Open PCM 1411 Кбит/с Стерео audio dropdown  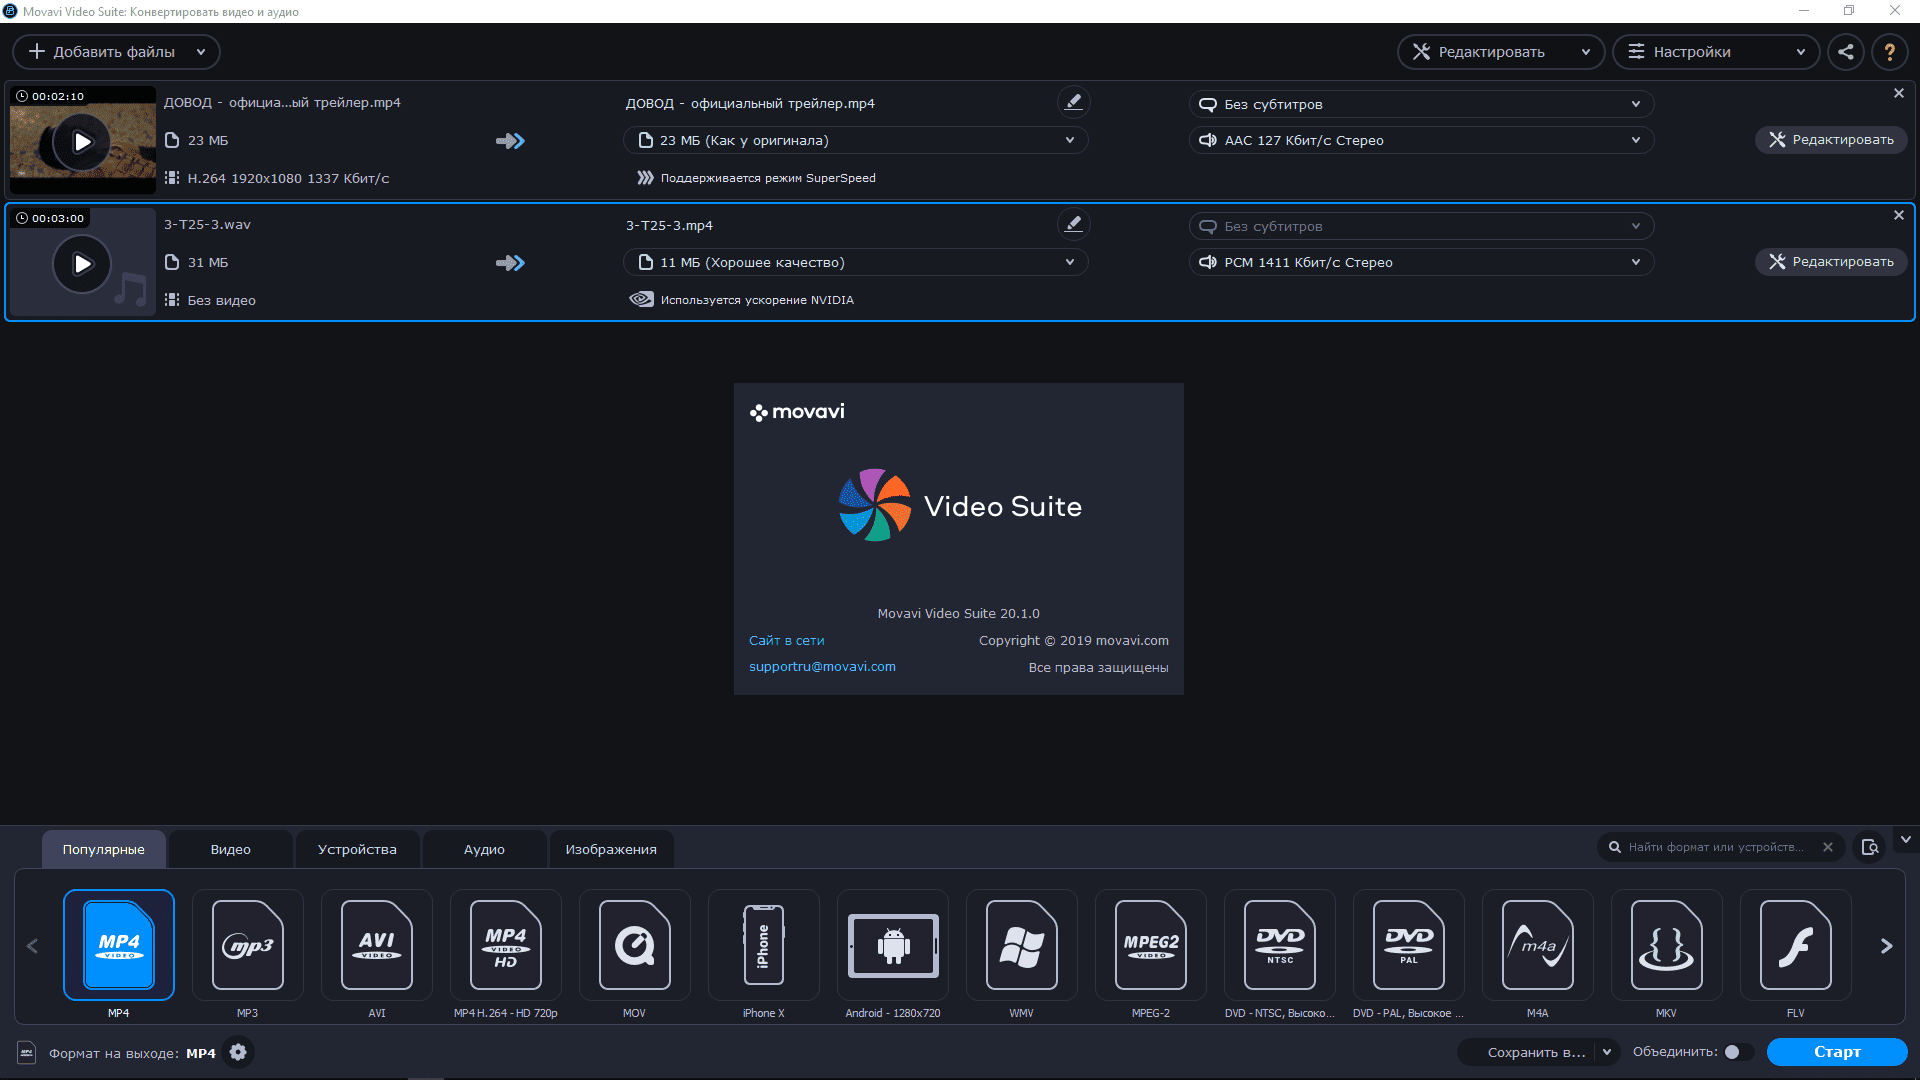coord(1421,262)
